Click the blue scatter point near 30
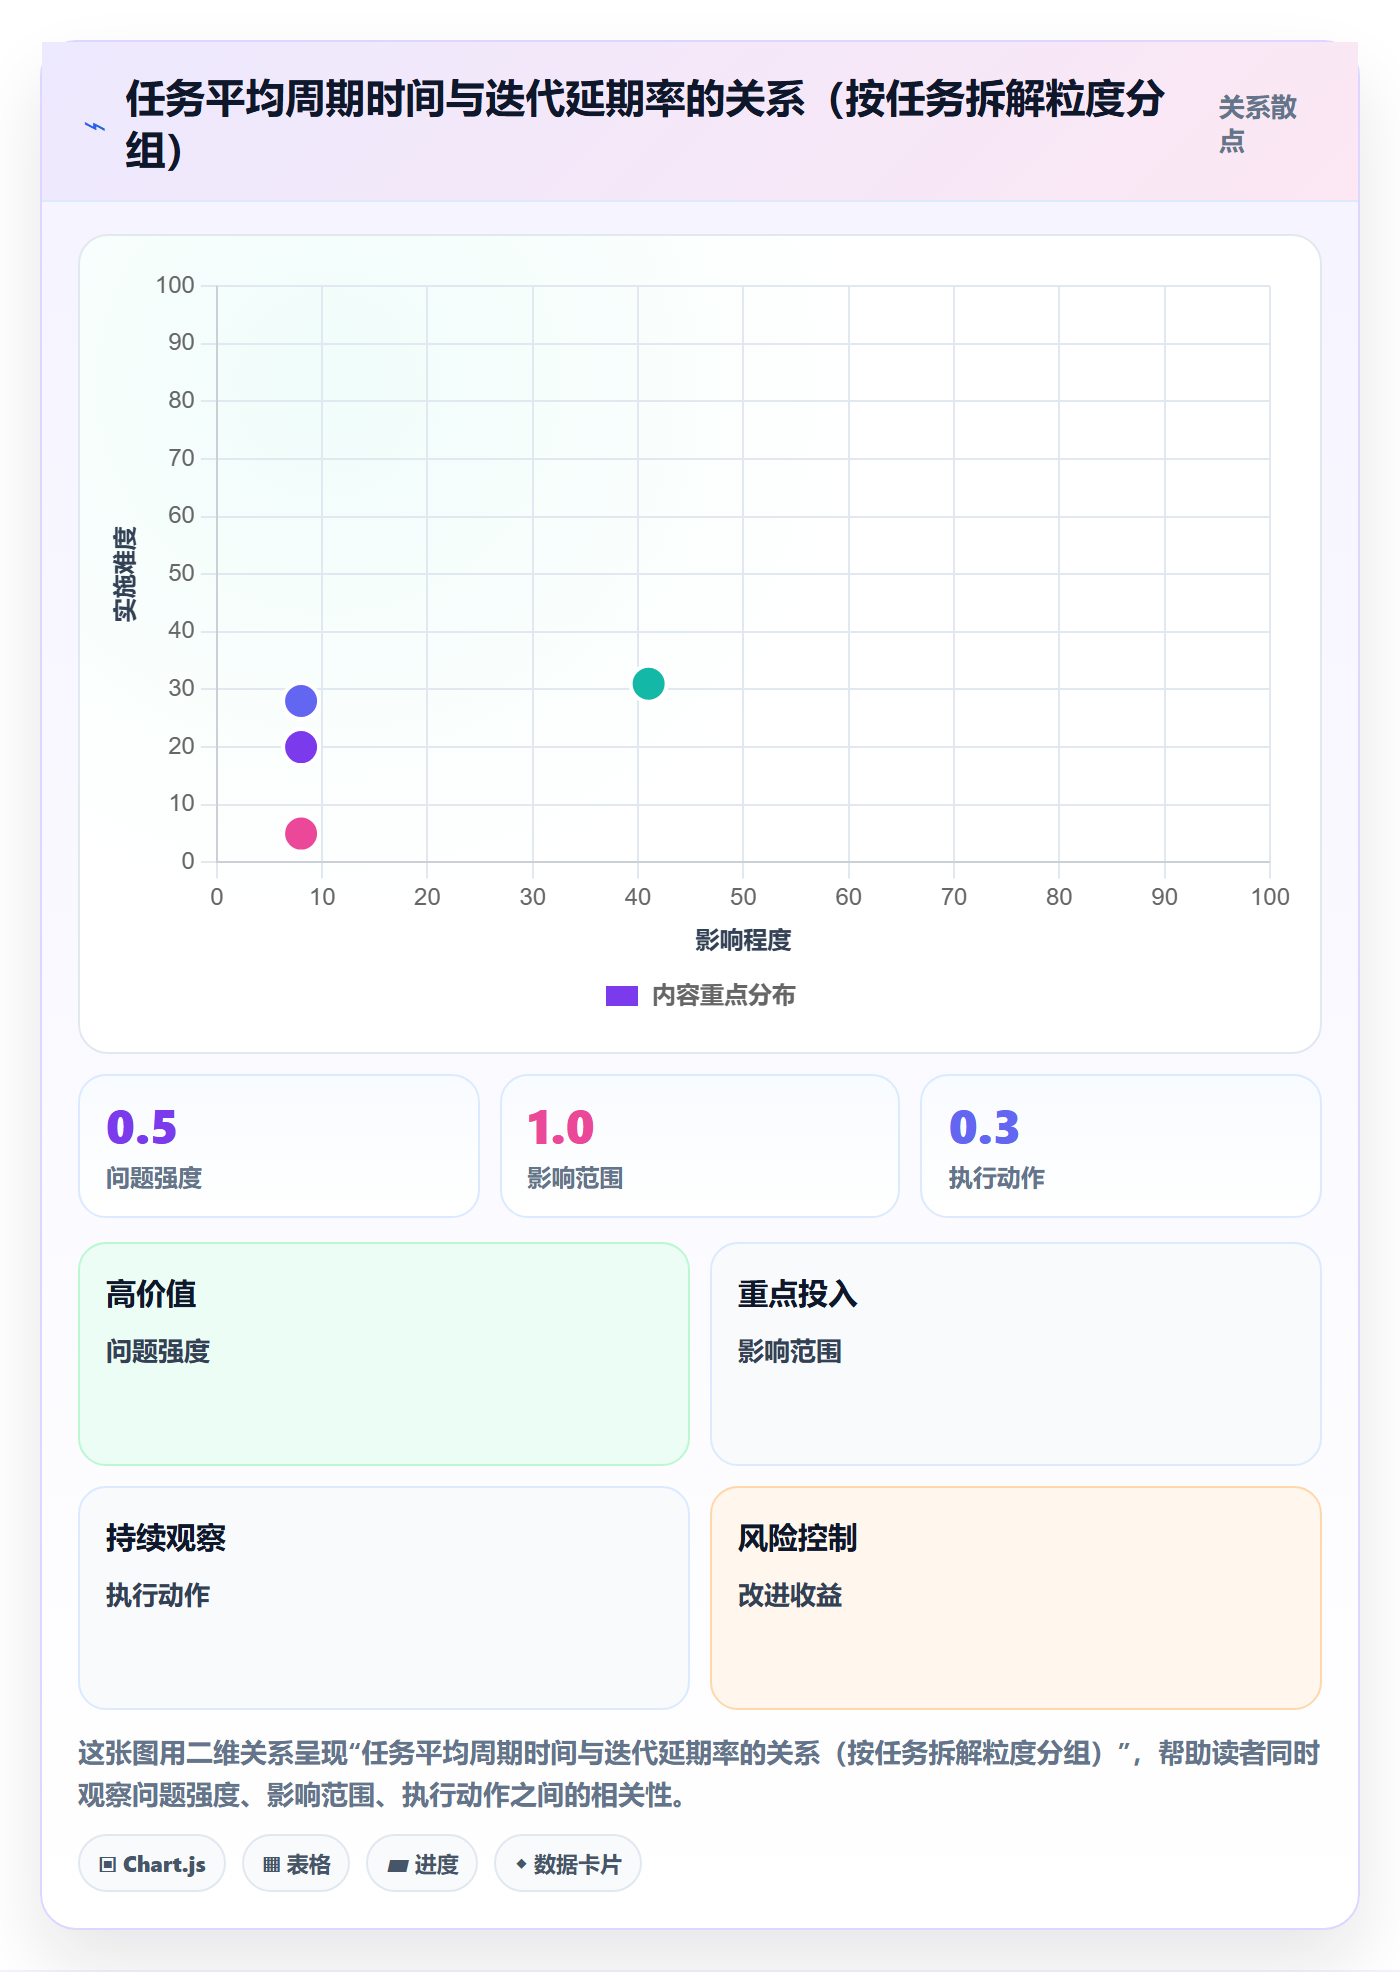 301,701
